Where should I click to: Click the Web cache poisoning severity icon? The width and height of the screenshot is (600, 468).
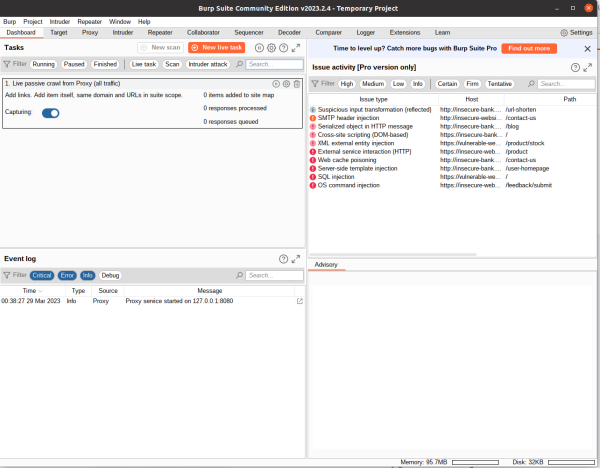point(313,160)
